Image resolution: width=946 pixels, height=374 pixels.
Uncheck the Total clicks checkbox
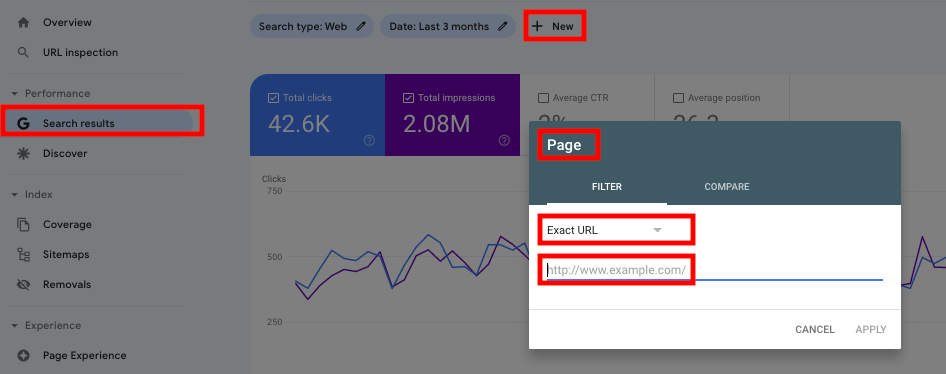tap(273, 98)
